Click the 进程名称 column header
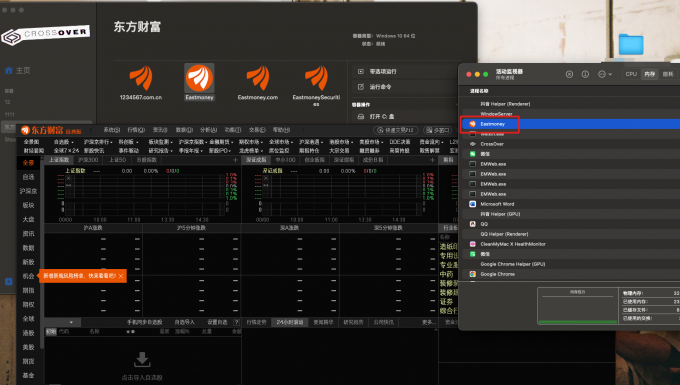680x385 pixels. 479,91
